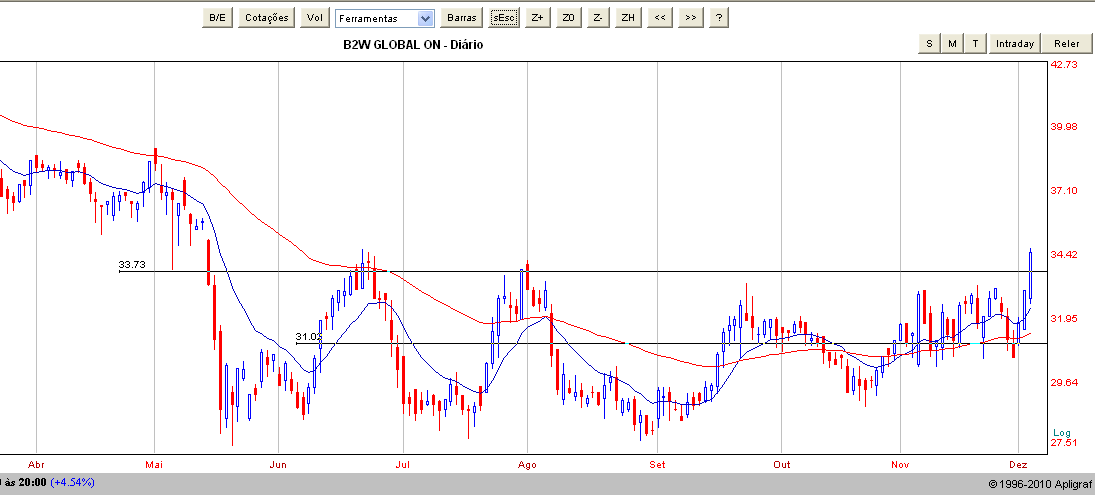Toggle the sEsc scale button

pyautogui.click(x=504, y=18)
